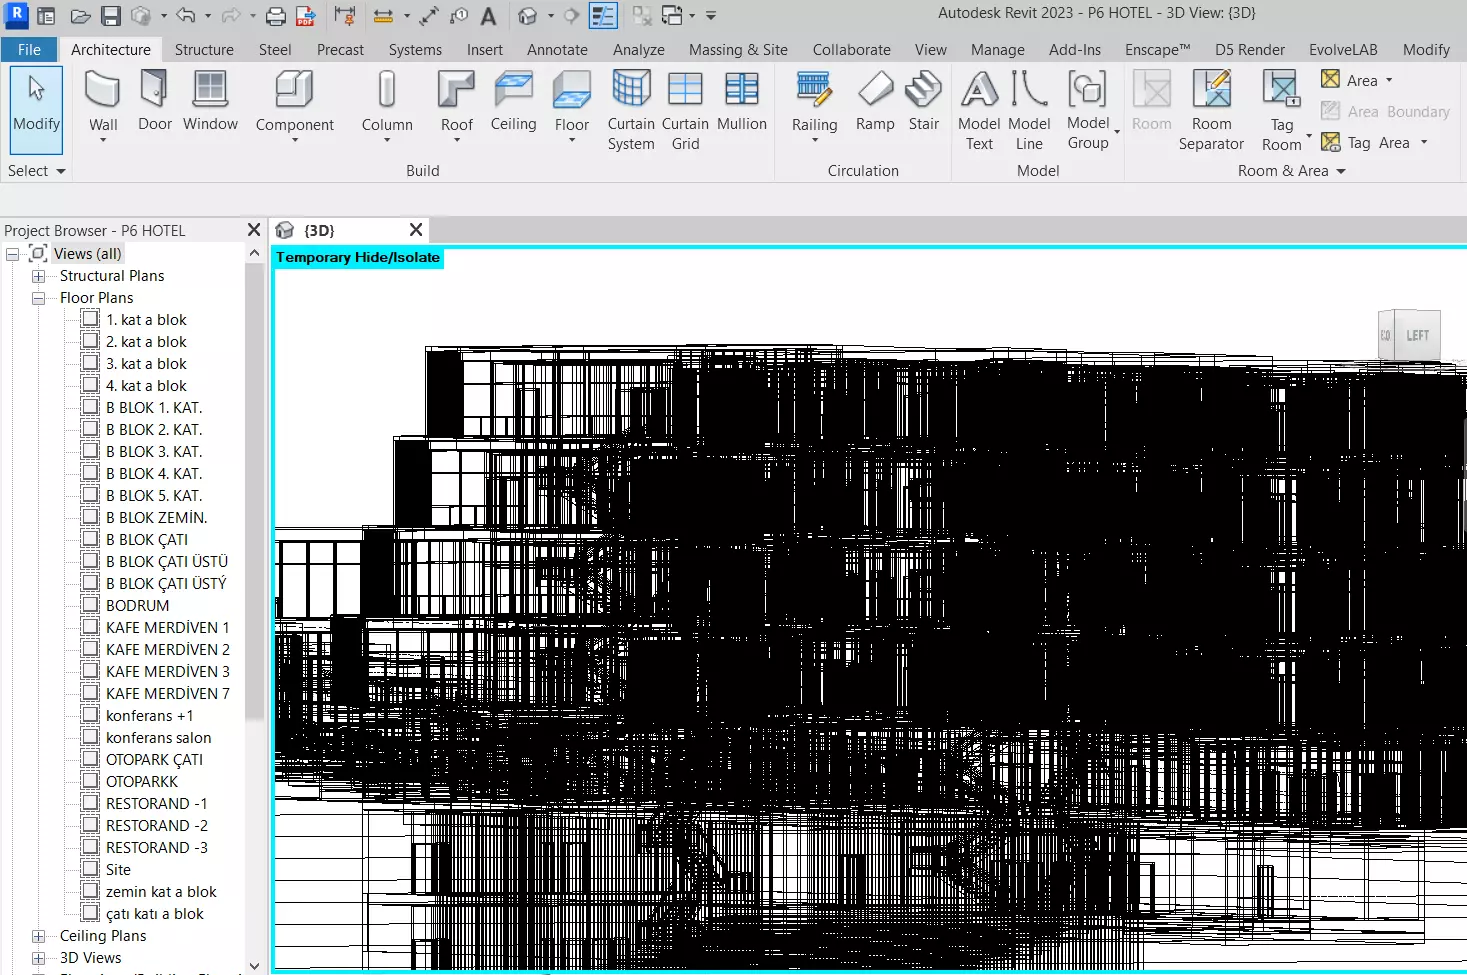Screen dimensions: 1467x975
Task: Open the Area tool dropdown arrow
Action: click(1389, 81)
